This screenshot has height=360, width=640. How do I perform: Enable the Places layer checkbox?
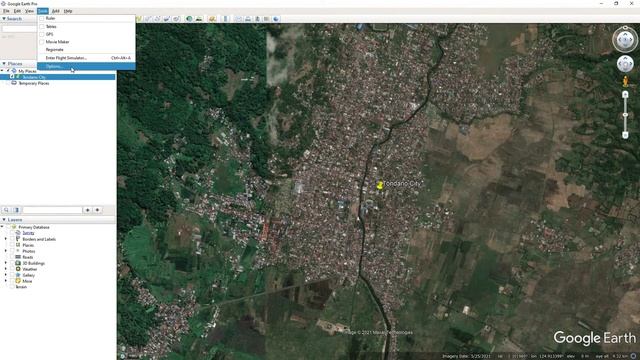coord(12,245)
